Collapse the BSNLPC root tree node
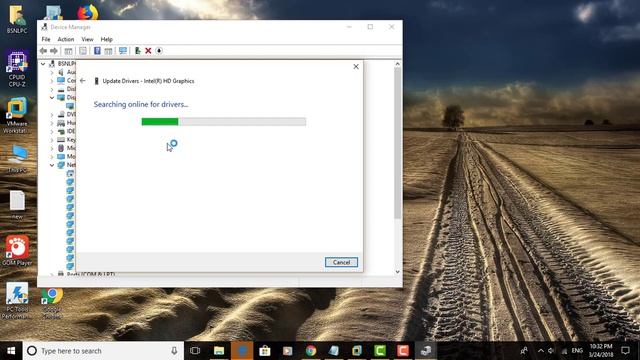640x360 pixels. pos(43,64)
